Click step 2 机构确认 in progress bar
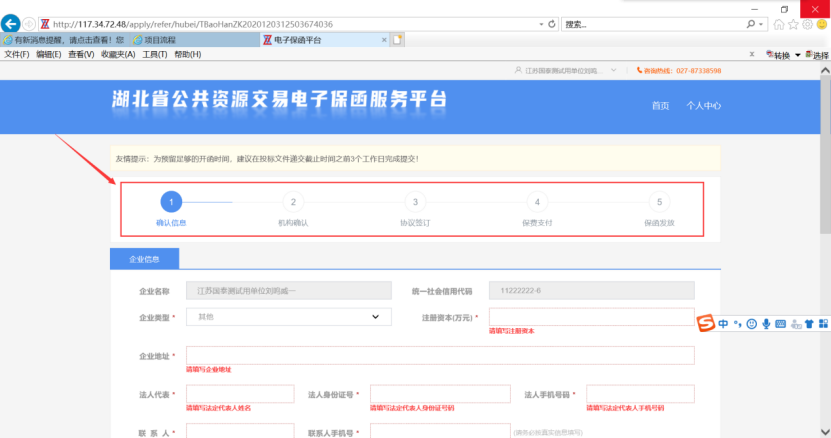Image resolution: width=831 pixels, height=438 pixels. [293, 202]
